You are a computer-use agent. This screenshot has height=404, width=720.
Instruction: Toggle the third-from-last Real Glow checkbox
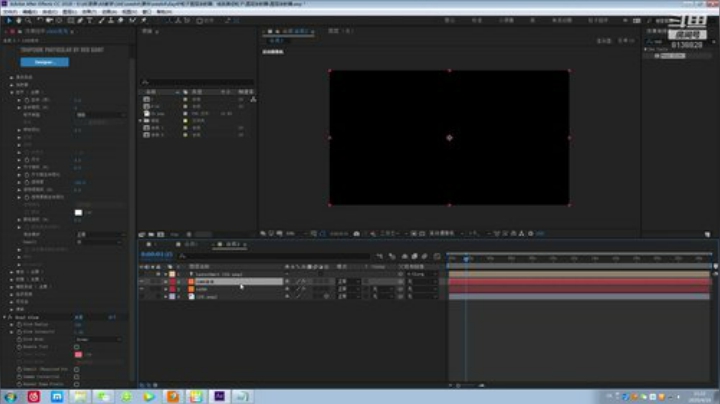pyautogui.click(x=77, y=369)
